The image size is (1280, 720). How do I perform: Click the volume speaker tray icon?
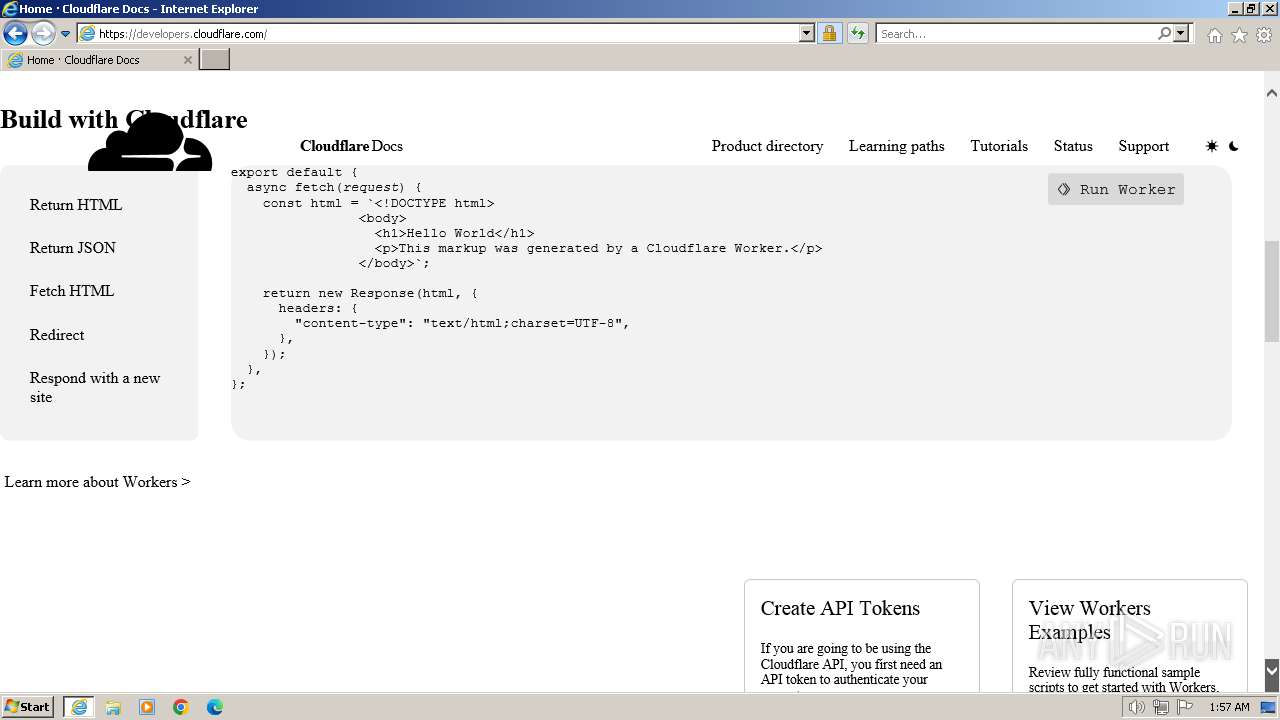coord(1136,707)
